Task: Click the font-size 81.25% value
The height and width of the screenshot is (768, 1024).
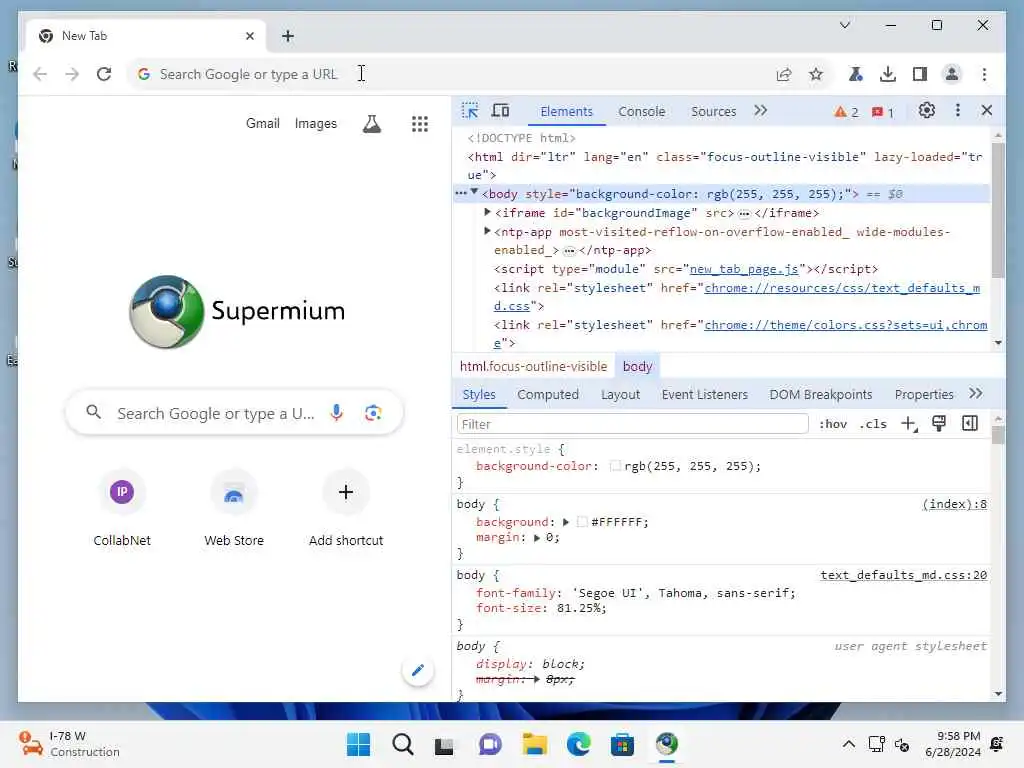Action: click(x=581, y=608)
